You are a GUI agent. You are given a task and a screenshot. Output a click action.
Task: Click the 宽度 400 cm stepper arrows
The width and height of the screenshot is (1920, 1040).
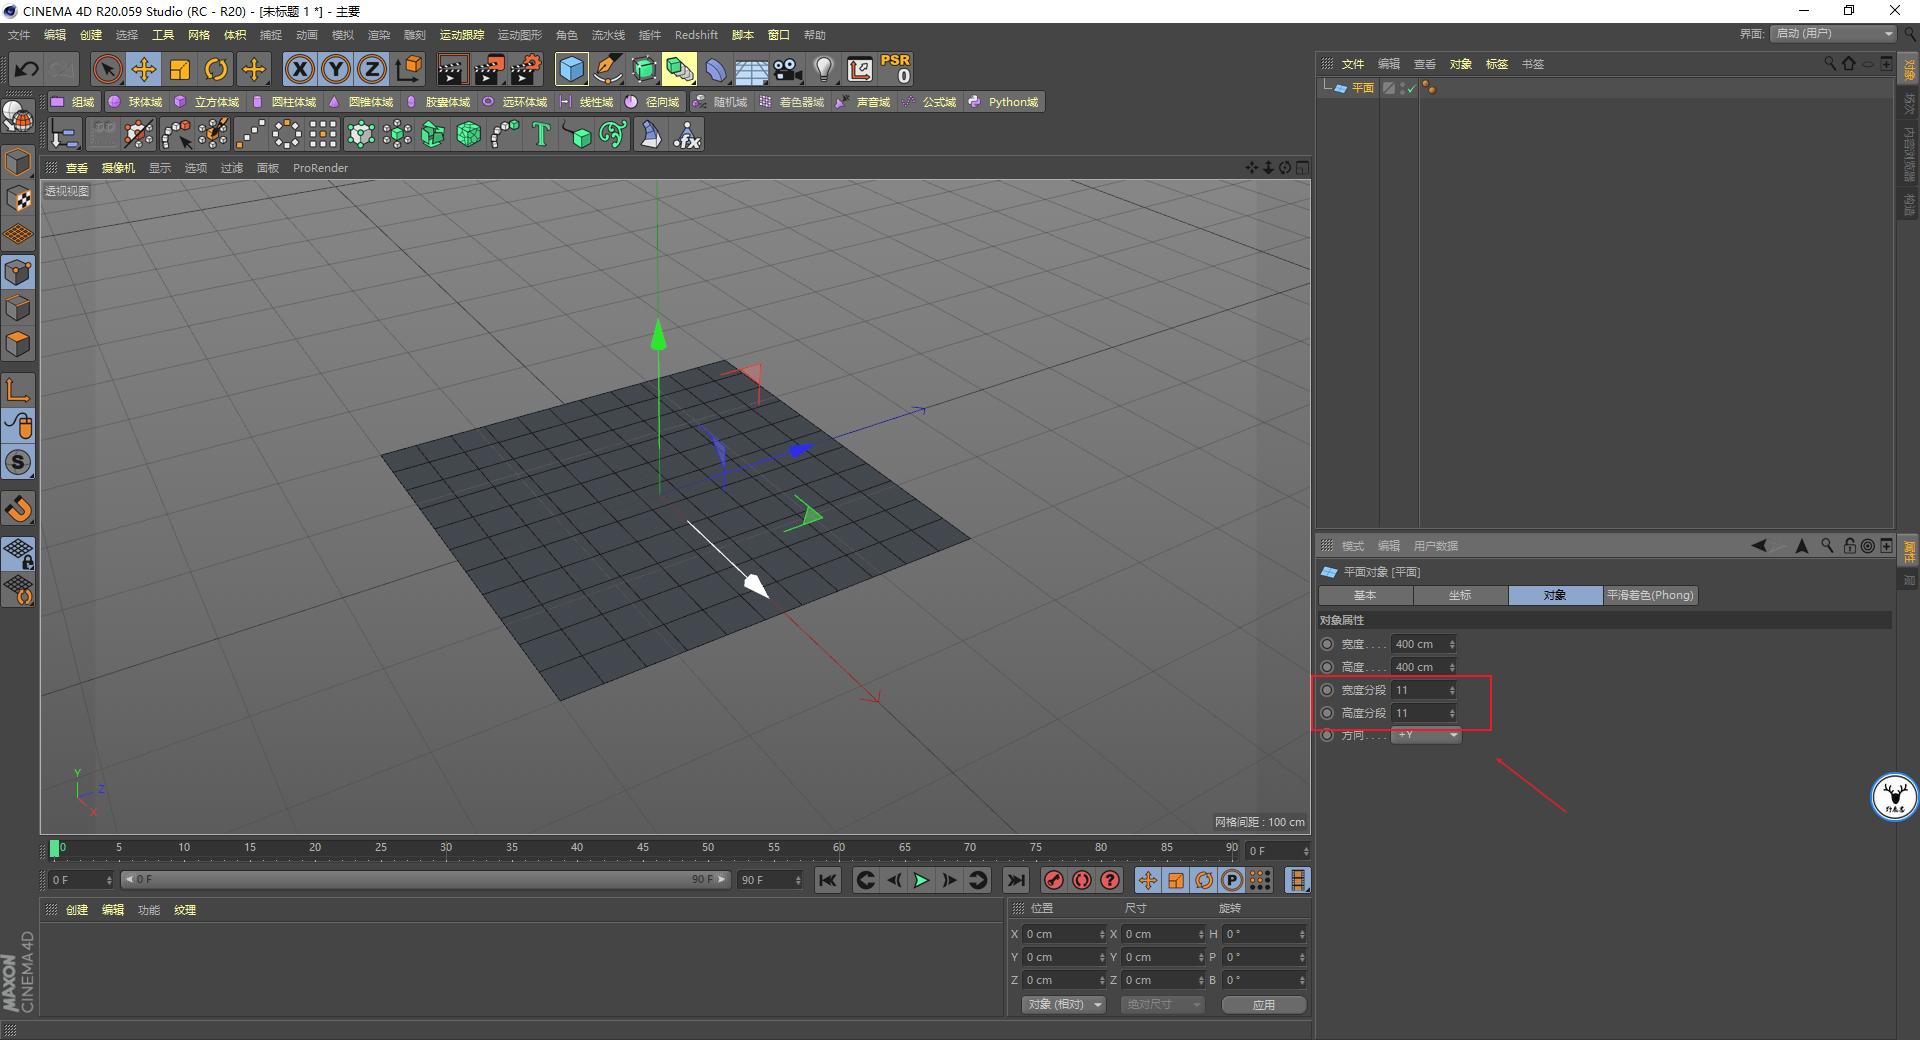(x=1452, y=644)
